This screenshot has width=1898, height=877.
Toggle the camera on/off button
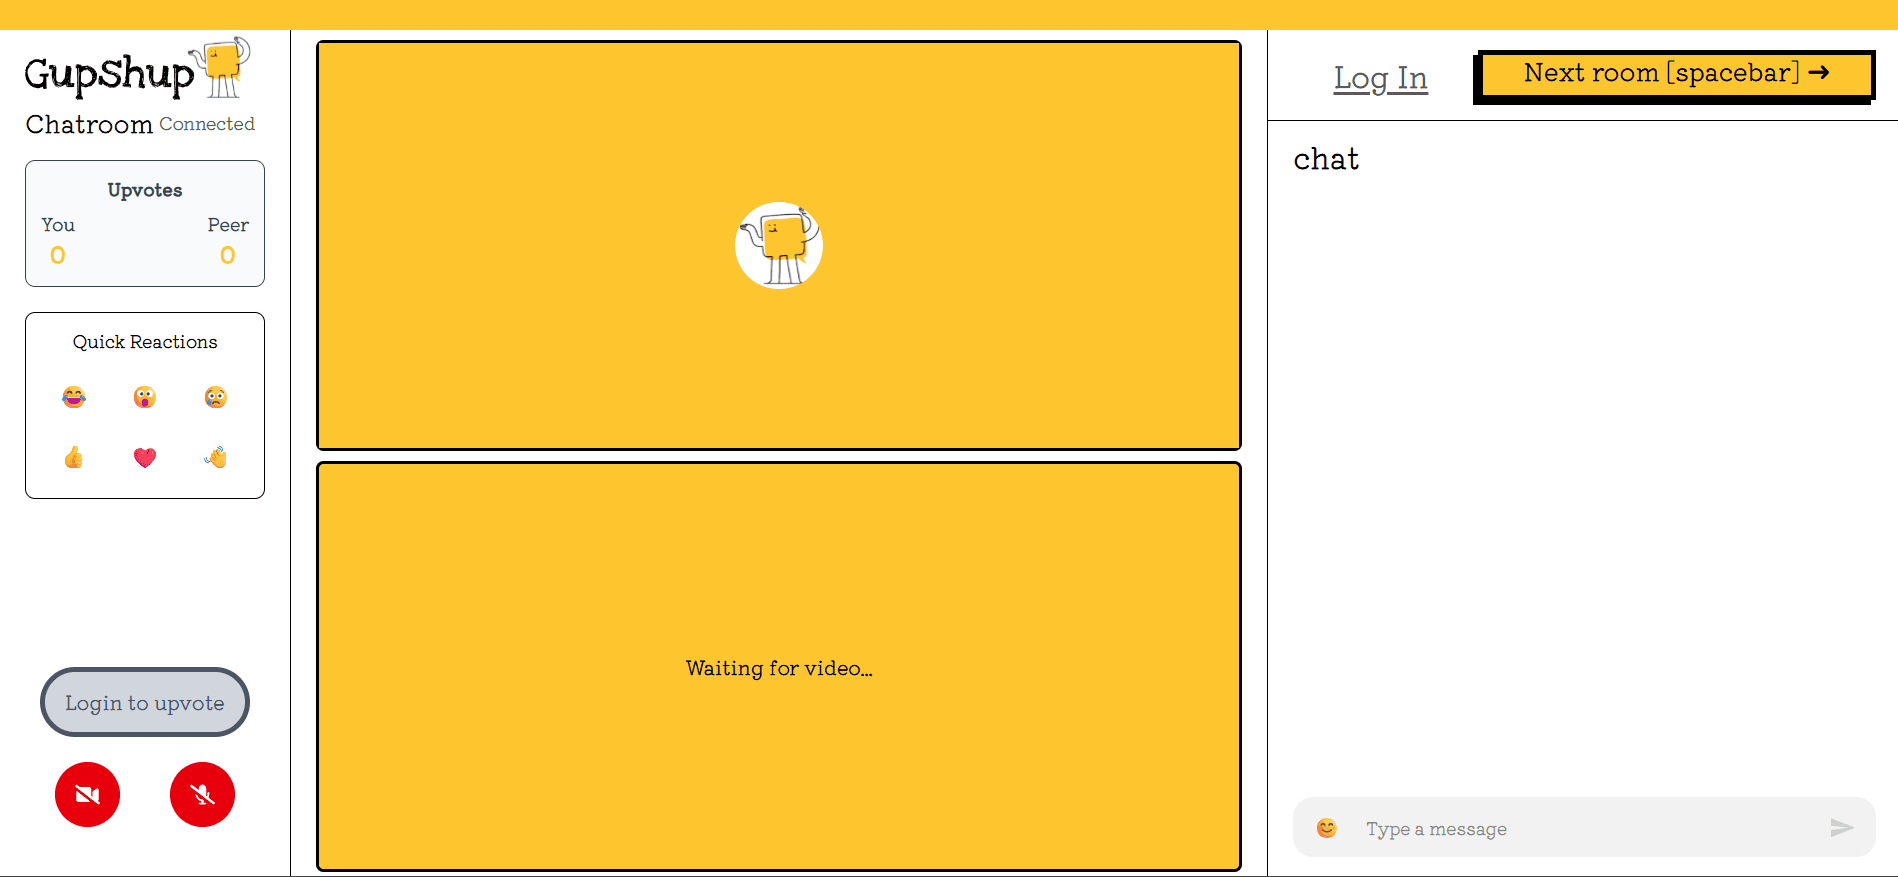pyautogui.click(x=88, y=795)
